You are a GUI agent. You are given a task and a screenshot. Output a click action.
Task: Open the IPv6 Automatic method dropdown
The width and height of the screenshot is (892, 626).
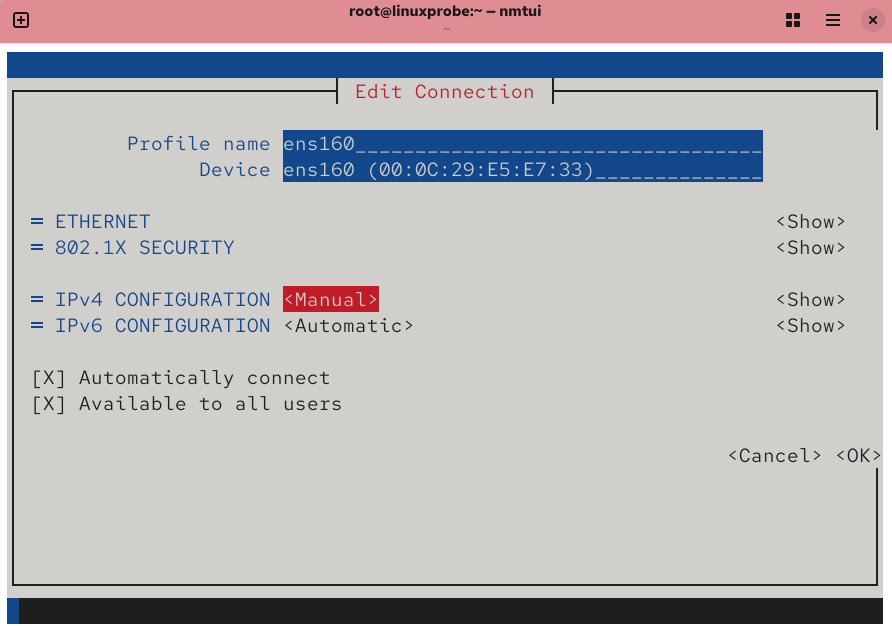point(349,326)
